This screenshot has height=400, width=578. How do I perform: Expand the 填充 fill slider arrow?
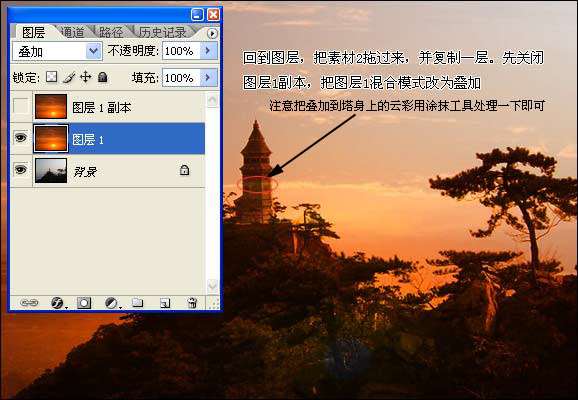coord(209,77)
